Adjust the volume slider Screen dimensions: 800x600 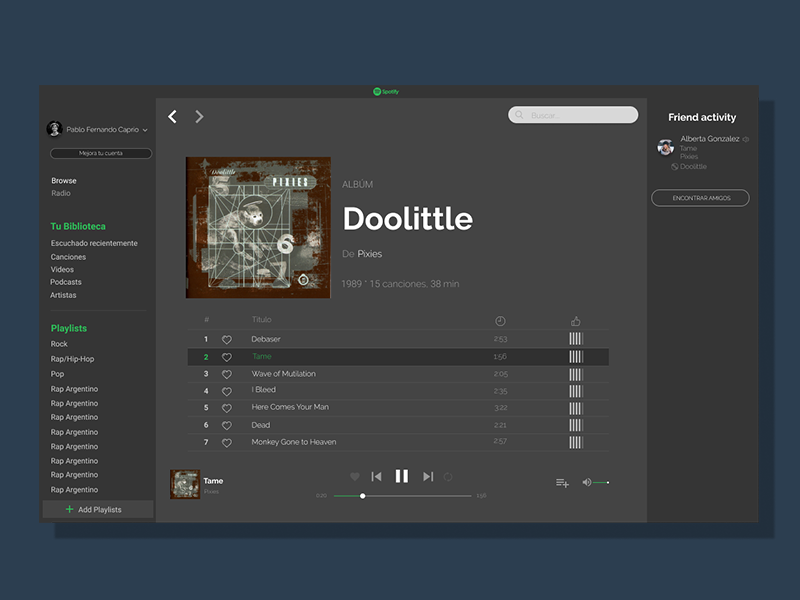tap(601, 482)
